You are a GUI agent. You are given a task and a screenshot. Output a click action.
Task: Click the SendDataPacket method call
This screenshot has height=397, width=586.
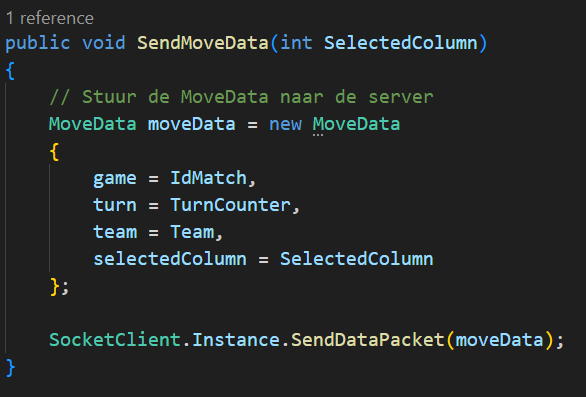click(368, 340)
